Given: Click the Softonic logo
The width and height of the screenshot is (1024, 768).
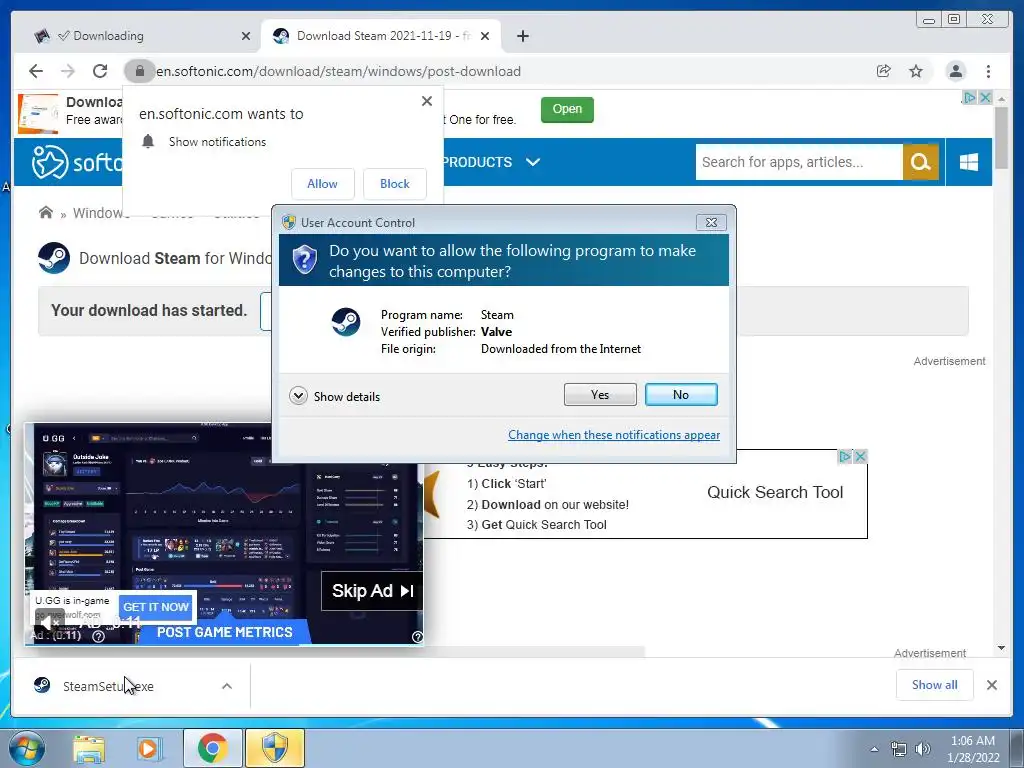Looking at the screenshot, I should [x=77, y=162].
